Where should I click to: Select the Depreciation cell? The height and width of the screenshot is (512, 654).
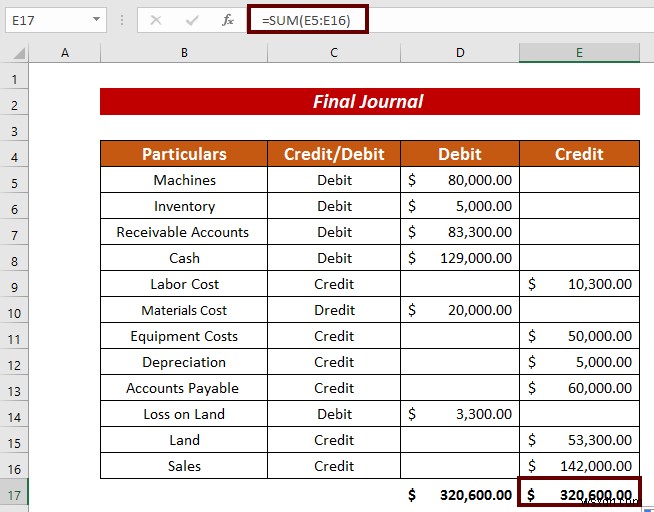coord(184,362)
